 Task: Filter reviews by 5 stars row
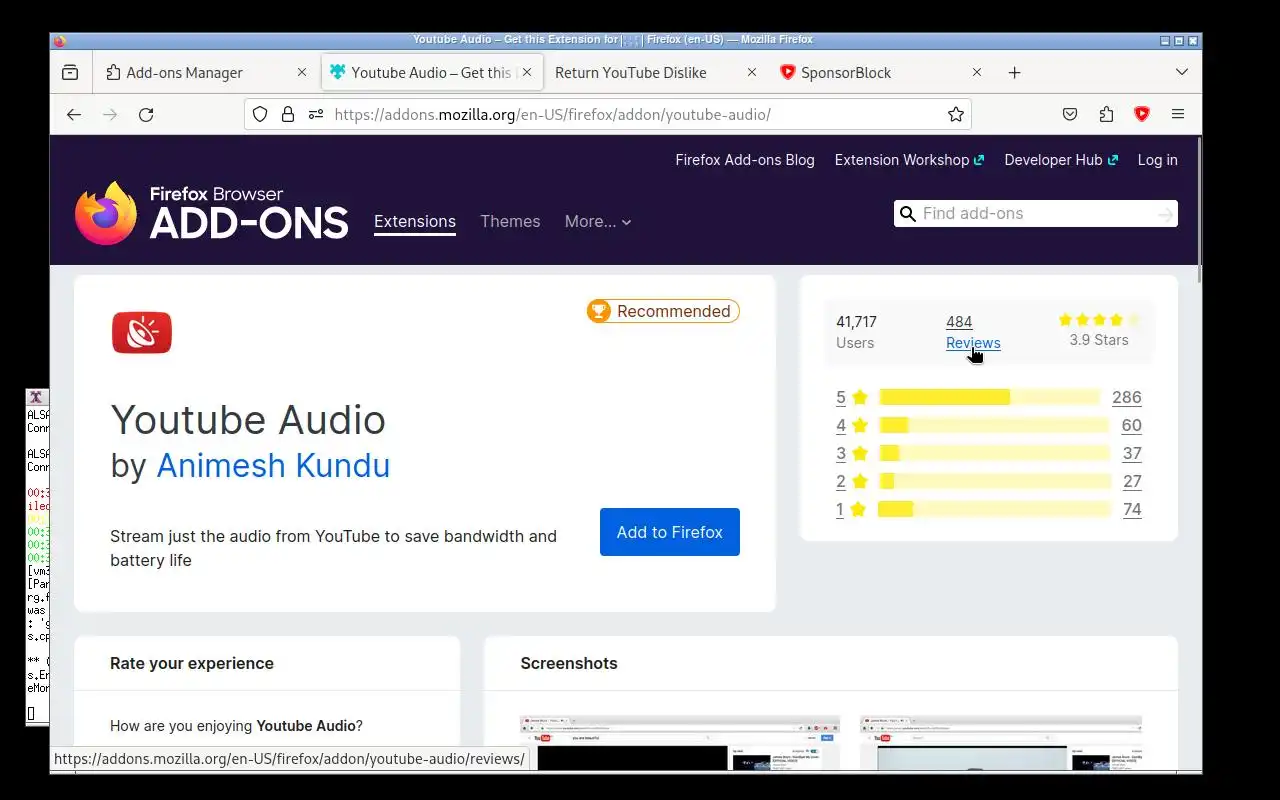pos(989,397)
